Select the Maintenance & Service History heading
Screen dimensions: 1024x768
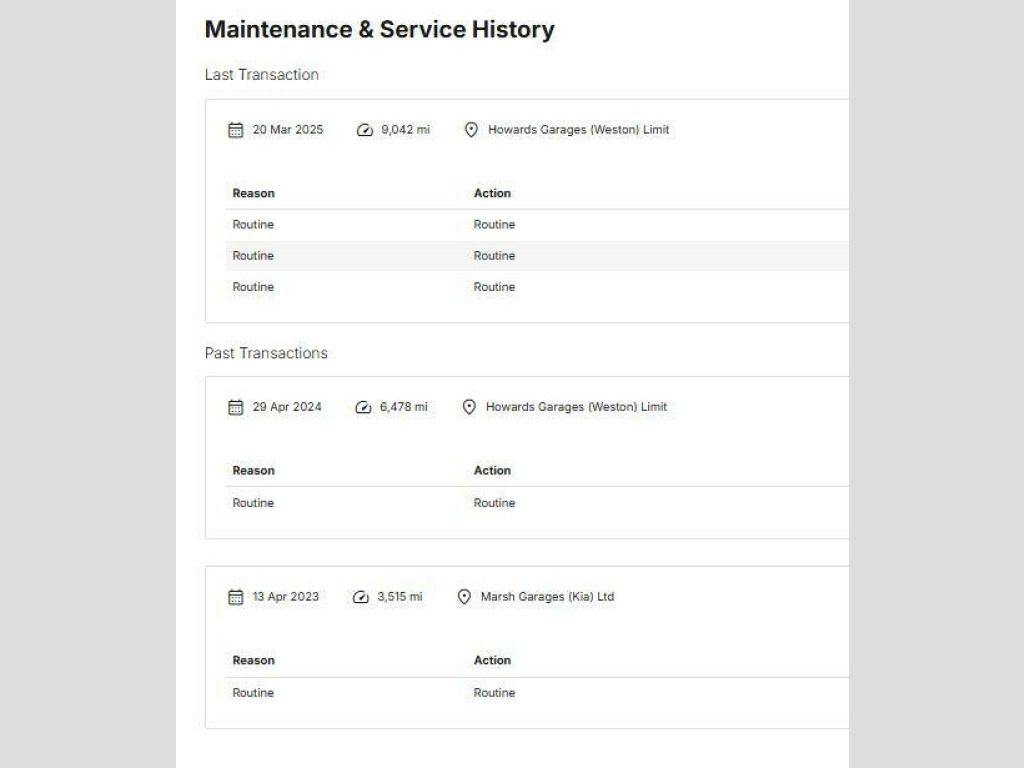pos(379,30)
